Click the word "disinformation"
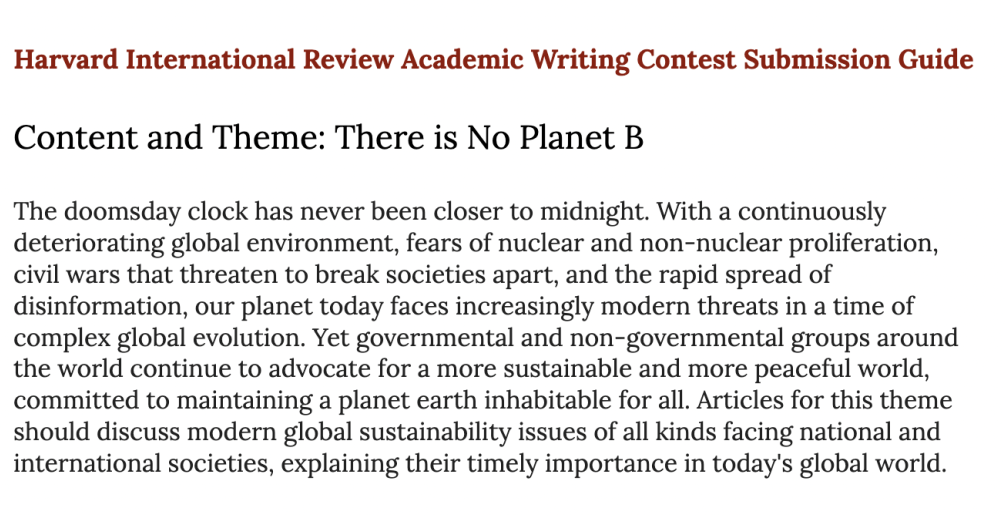 99,306
